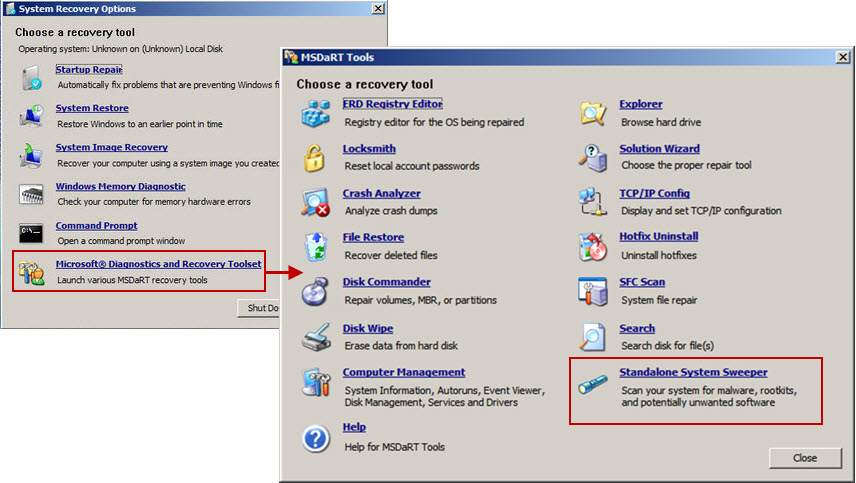Click the System Restore icon in System Recovery Options

32,116
